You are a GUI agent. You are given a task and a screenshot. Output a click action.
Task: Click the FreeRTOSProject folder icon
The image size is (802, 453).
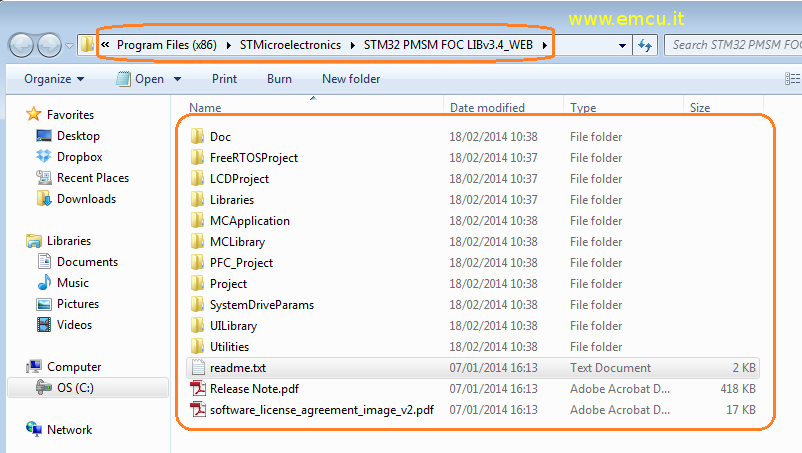(197, 157)
